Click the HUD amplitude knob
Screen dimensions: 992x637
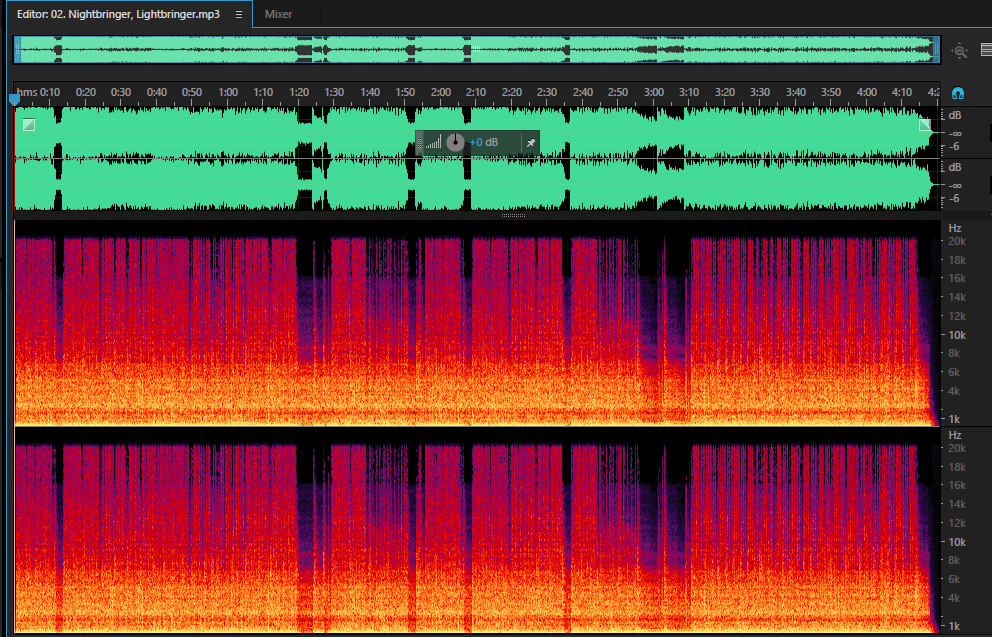coord(455,142)
